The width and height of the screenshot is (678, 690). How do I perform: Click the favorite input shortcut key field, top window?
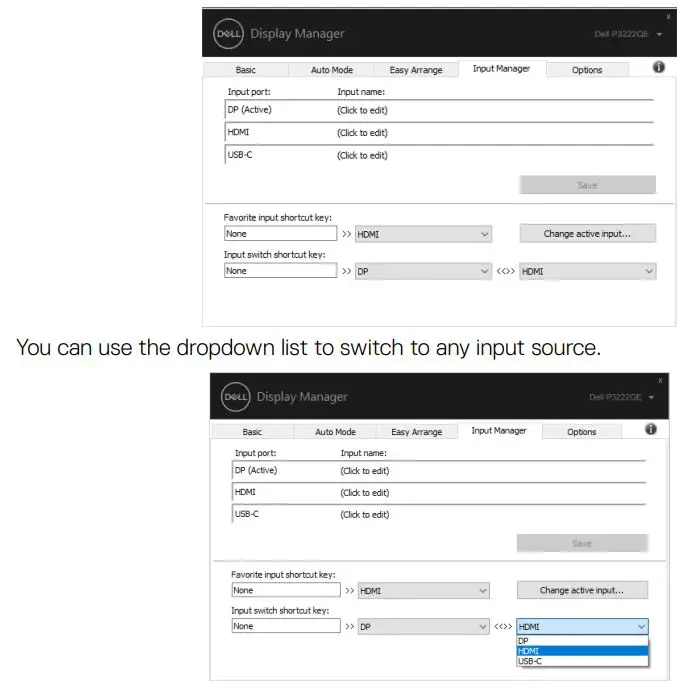280,234
